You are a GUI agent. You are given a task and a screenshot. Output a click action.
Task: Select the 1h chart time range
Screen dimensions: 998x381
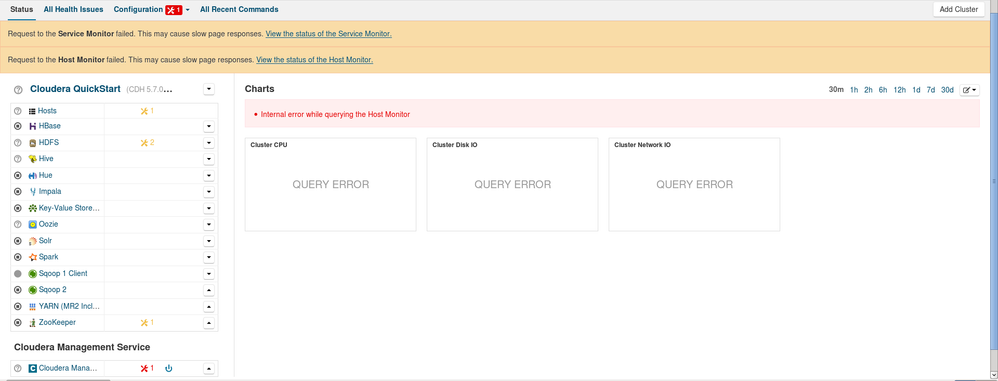pyautogui.click(x=854, y=90)
